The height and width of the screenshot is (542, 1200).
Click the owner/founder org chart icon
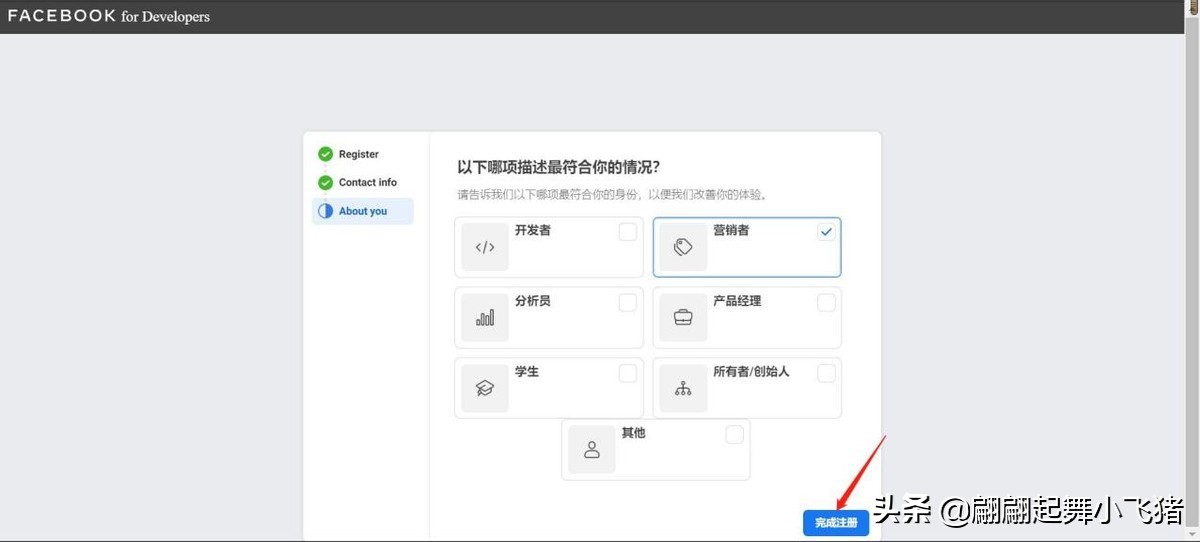(x=683, y=389)
